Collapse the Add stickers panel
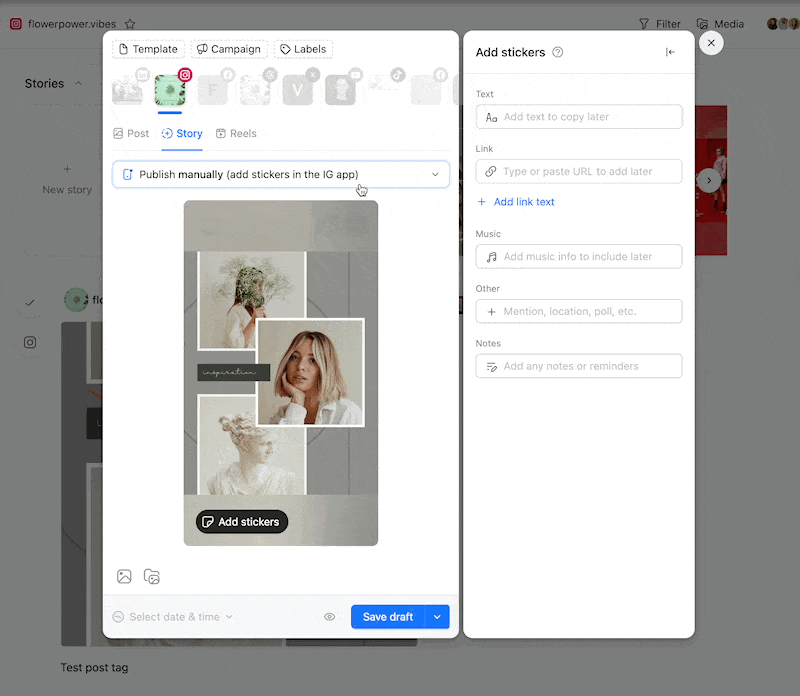Viewport: 800px width, 696px height. (x=670, y=52)
